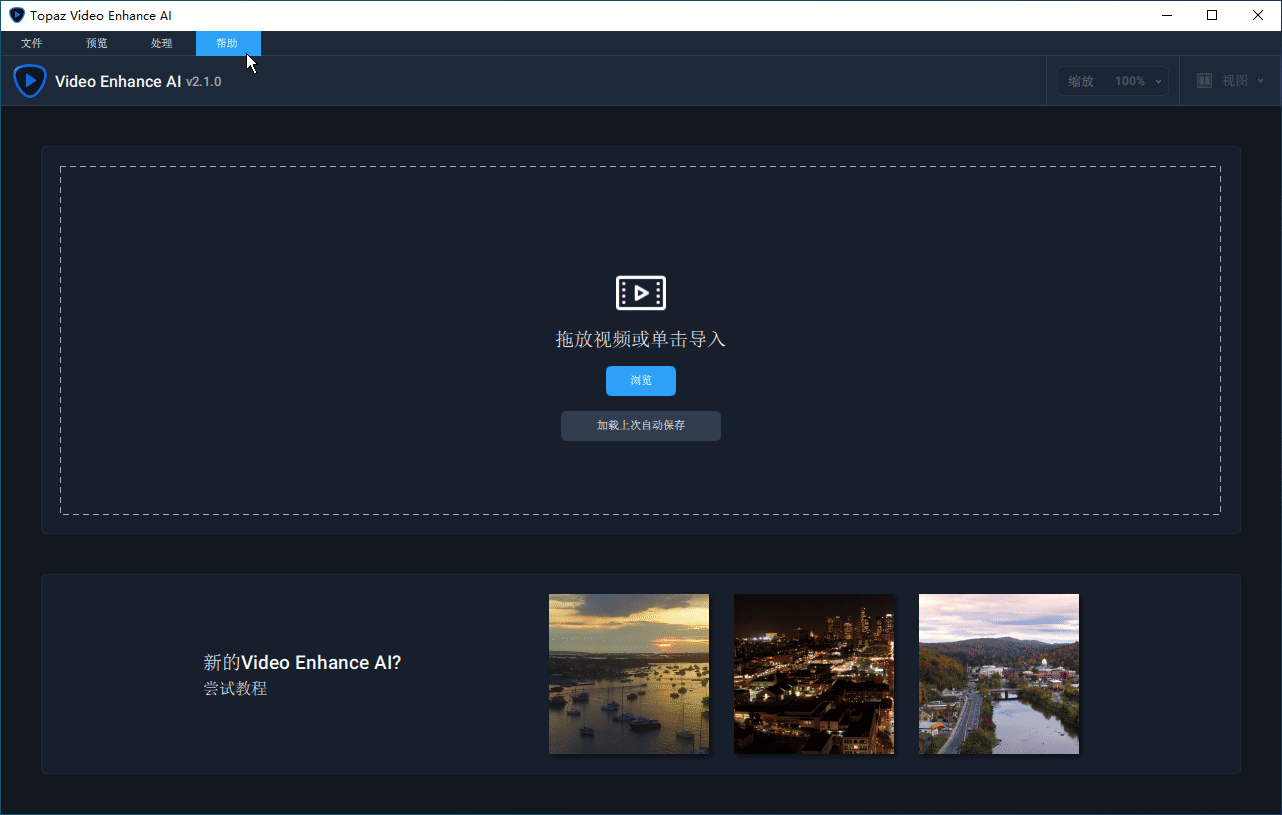The width and height of the screenshot is (1282, 815).
Task: Click the video import film icon
Action: [x=641, y=293]
